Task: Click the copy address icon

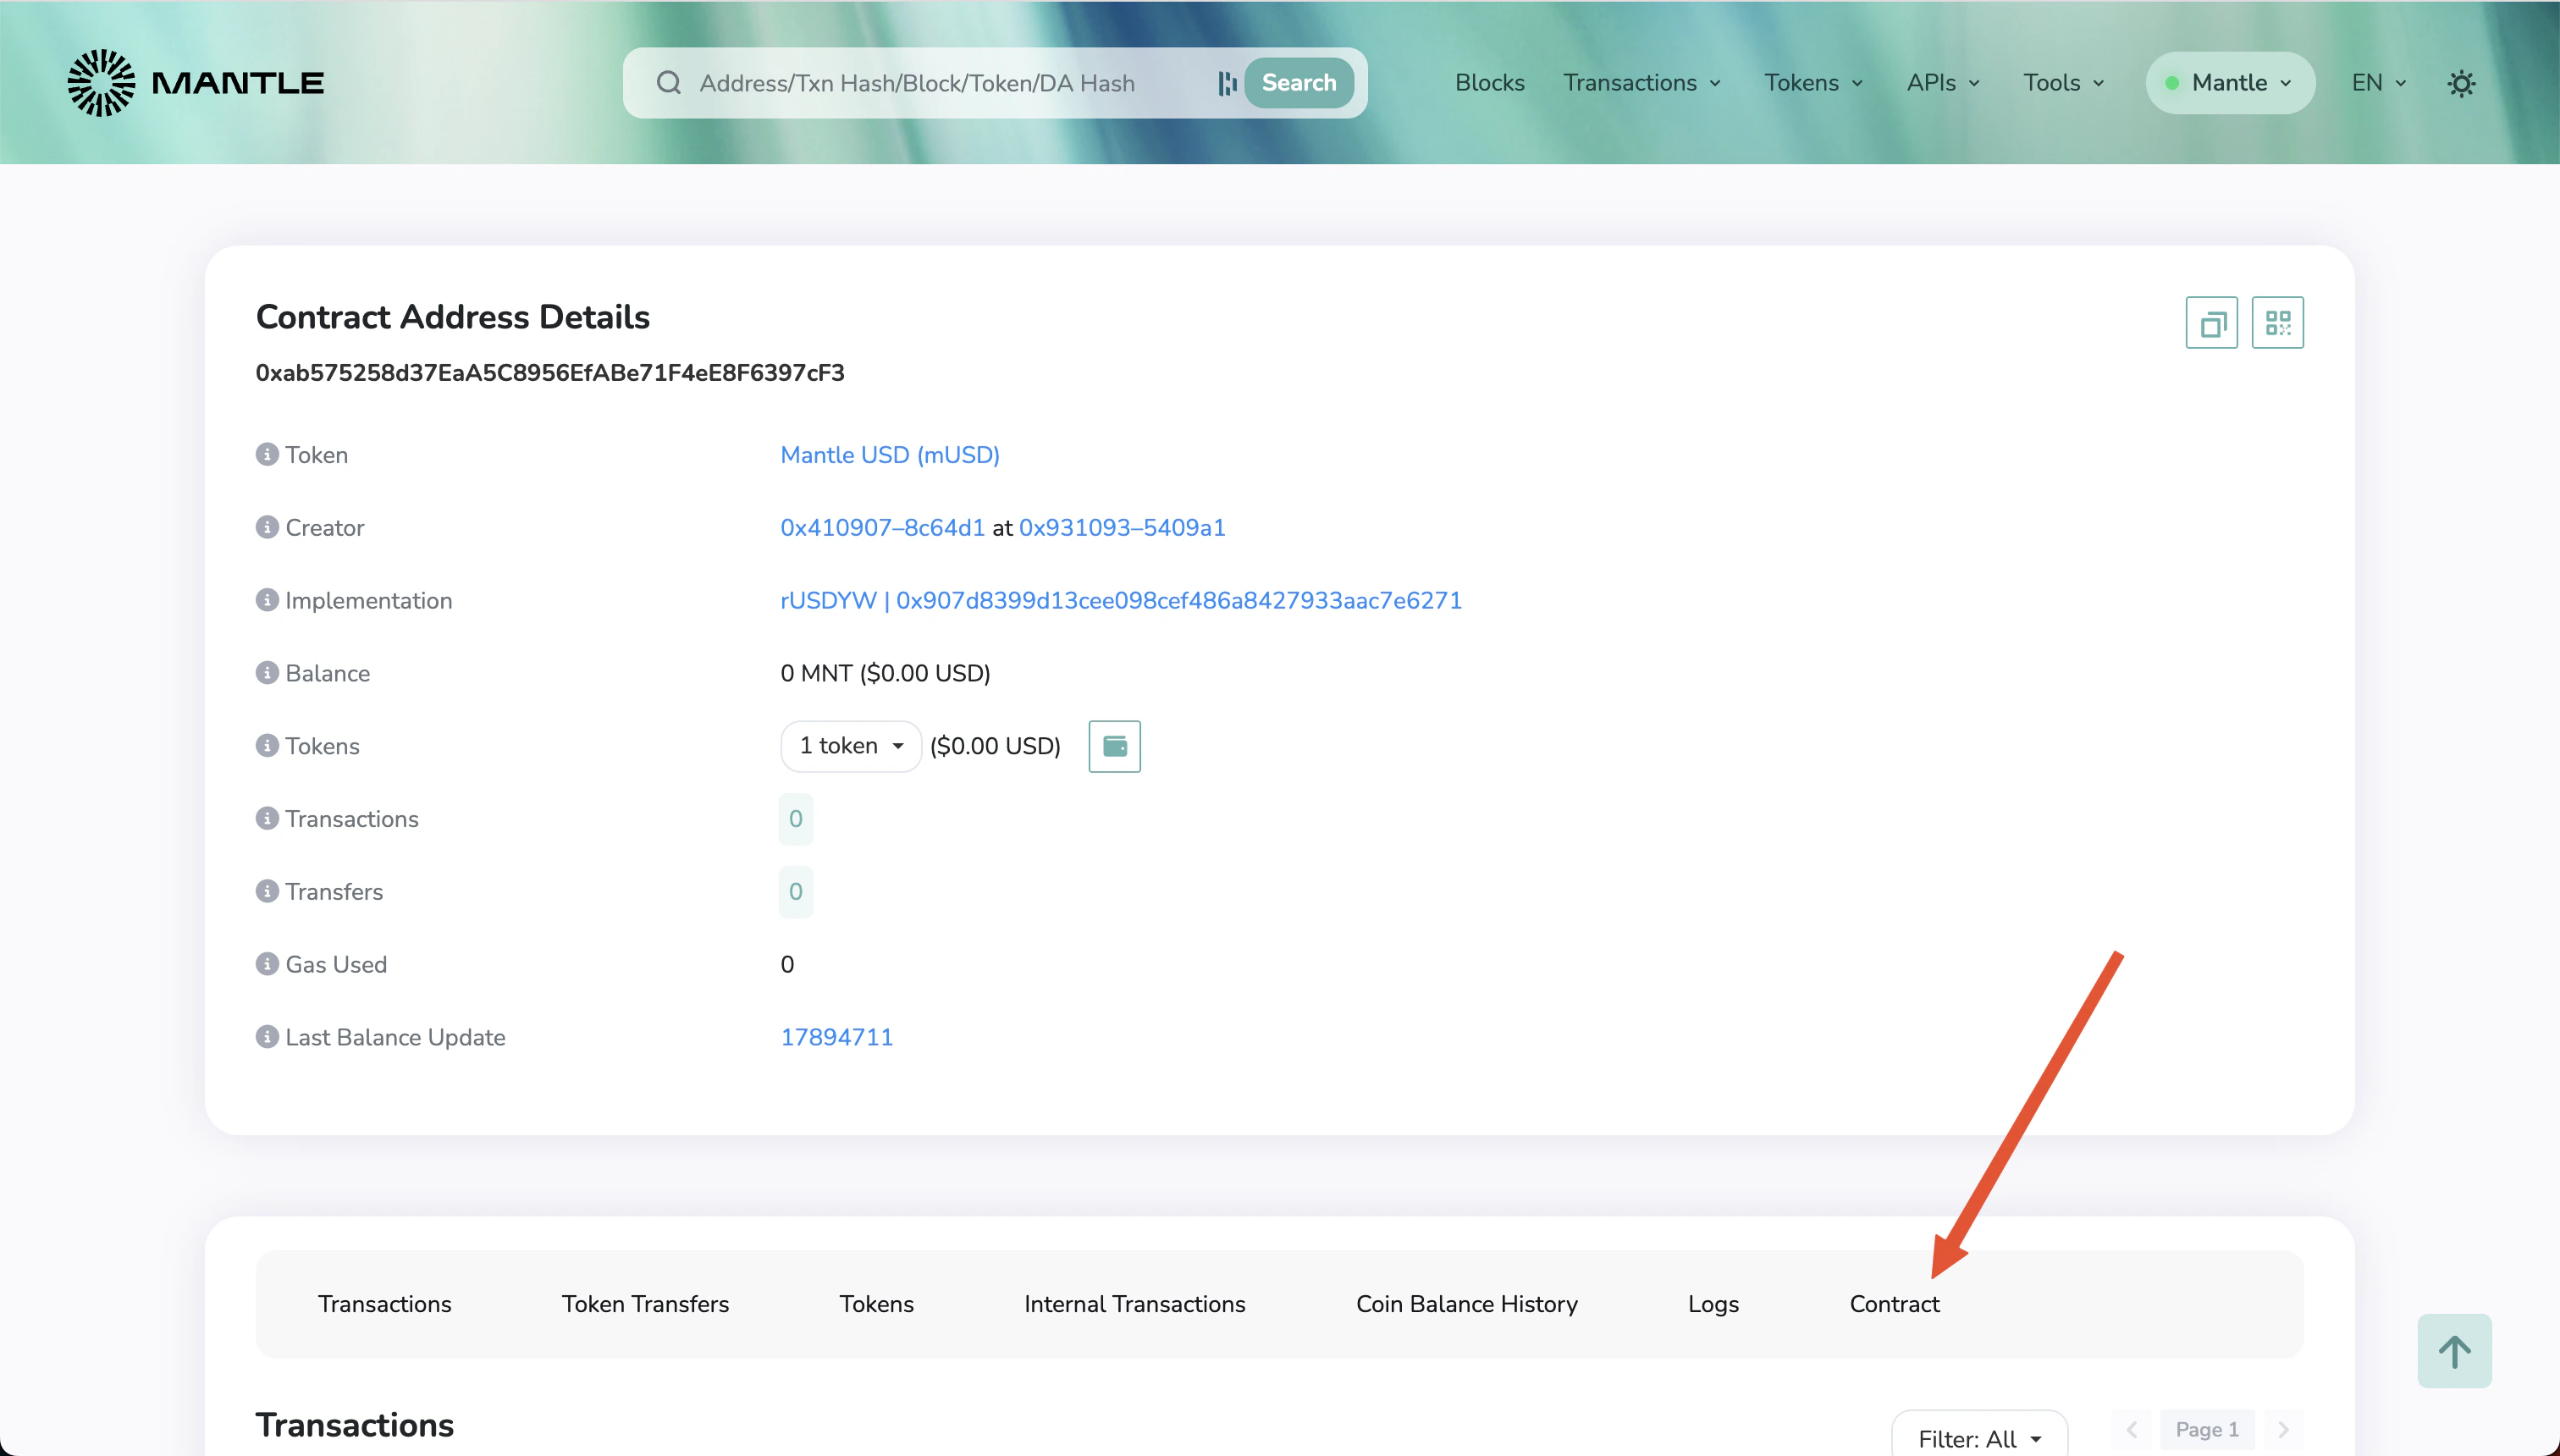Action: pos(2211,323)
